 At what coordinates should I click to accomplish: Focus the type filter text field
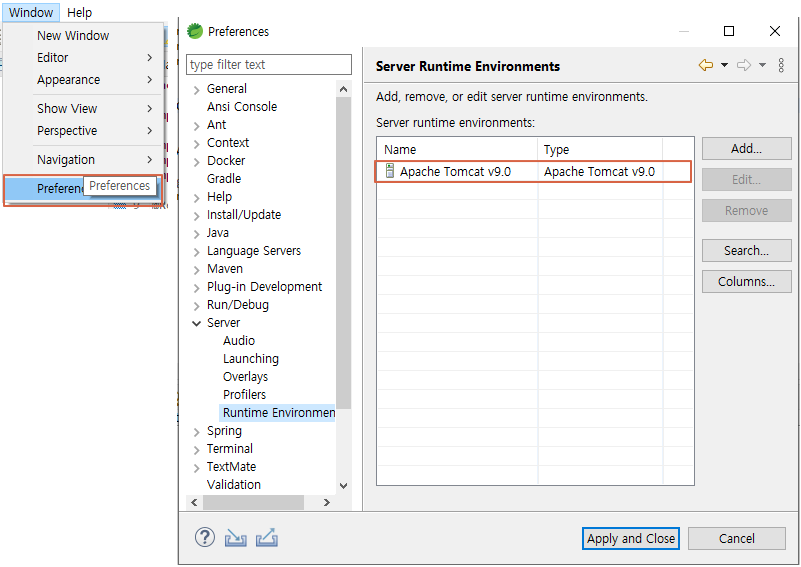coord(269,64)
